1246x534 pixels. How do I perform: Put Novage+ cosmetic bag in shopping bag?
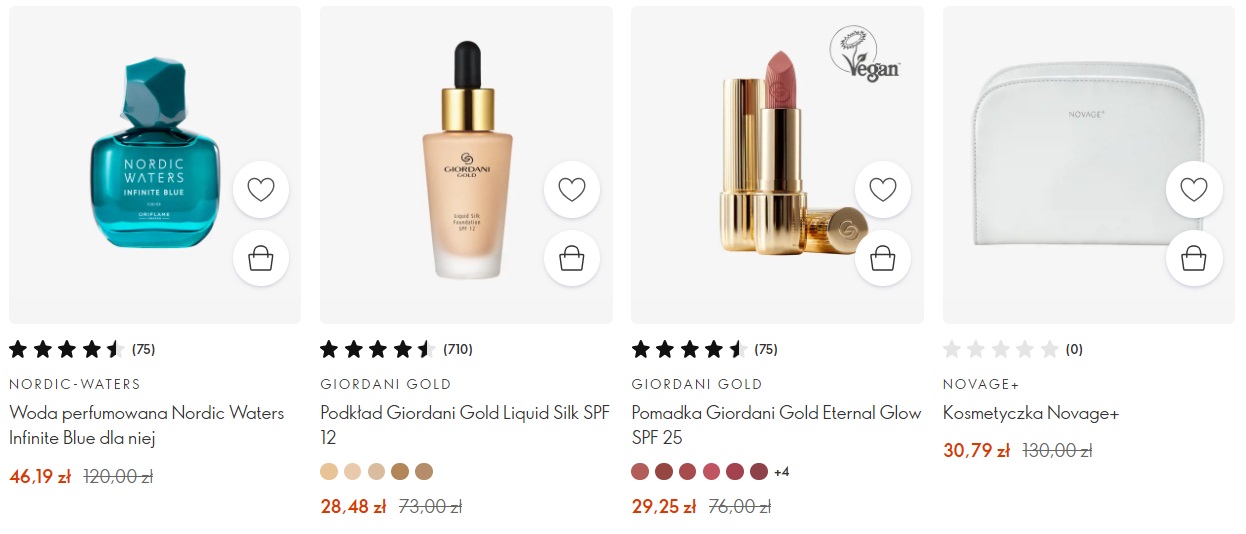coord(1194,258)
